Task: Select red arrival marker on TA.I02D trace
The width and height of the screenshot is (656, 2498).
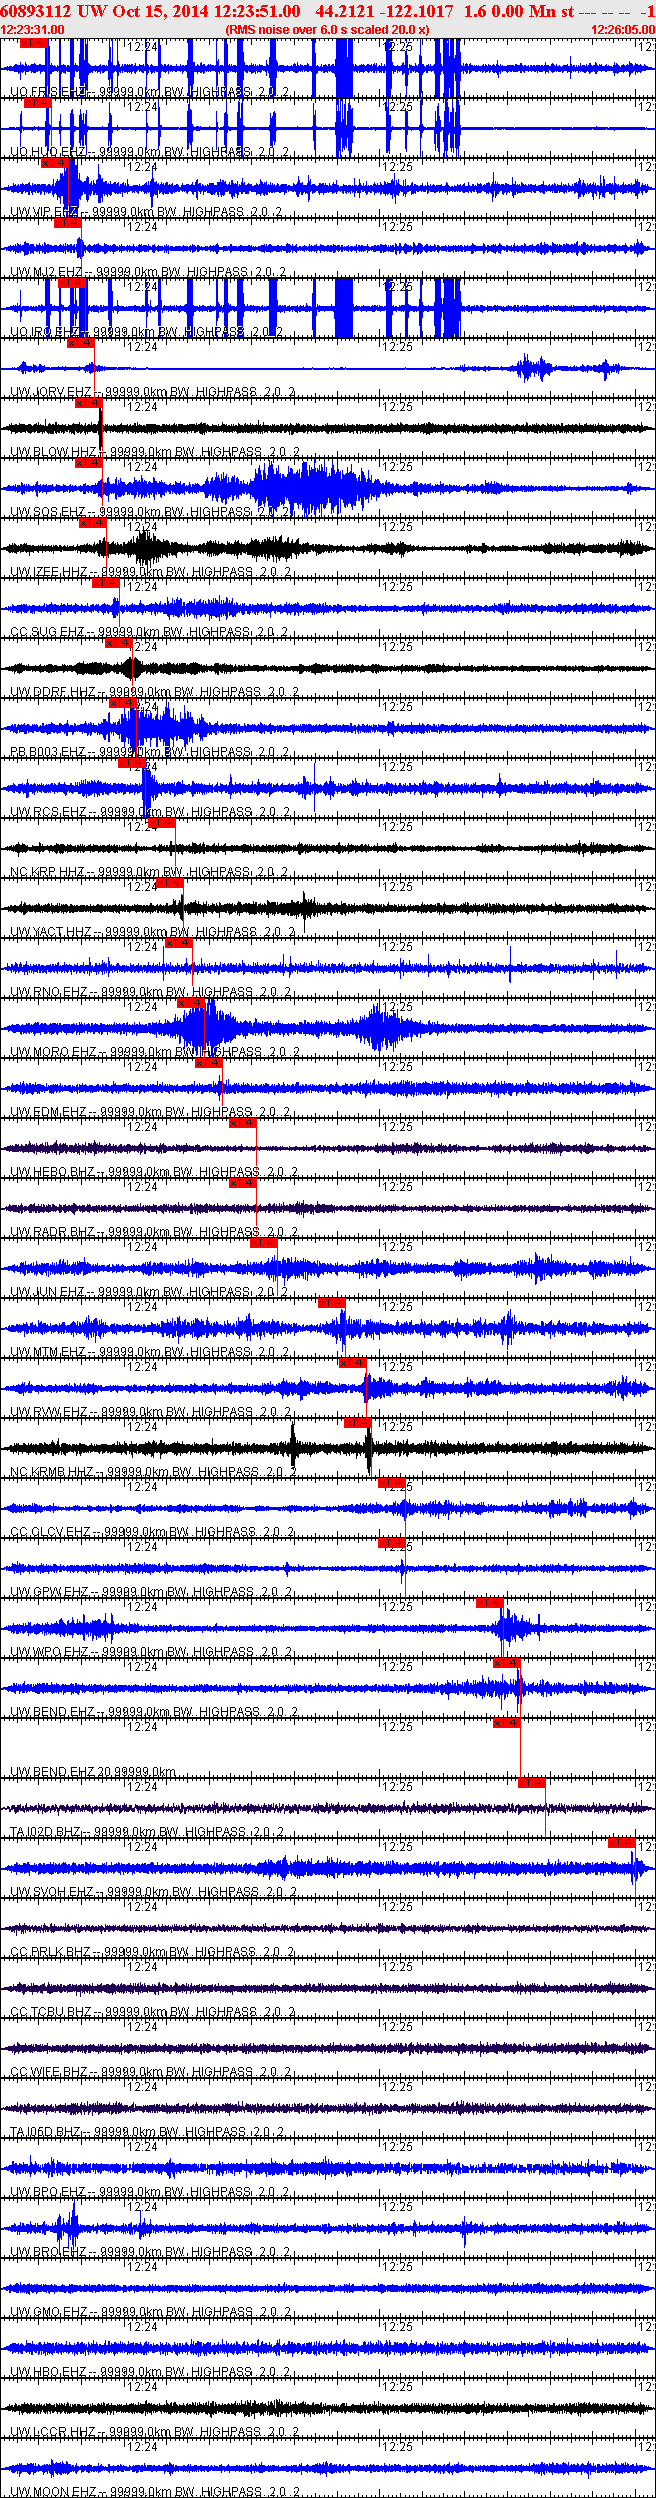Action: coord(532,1783)
